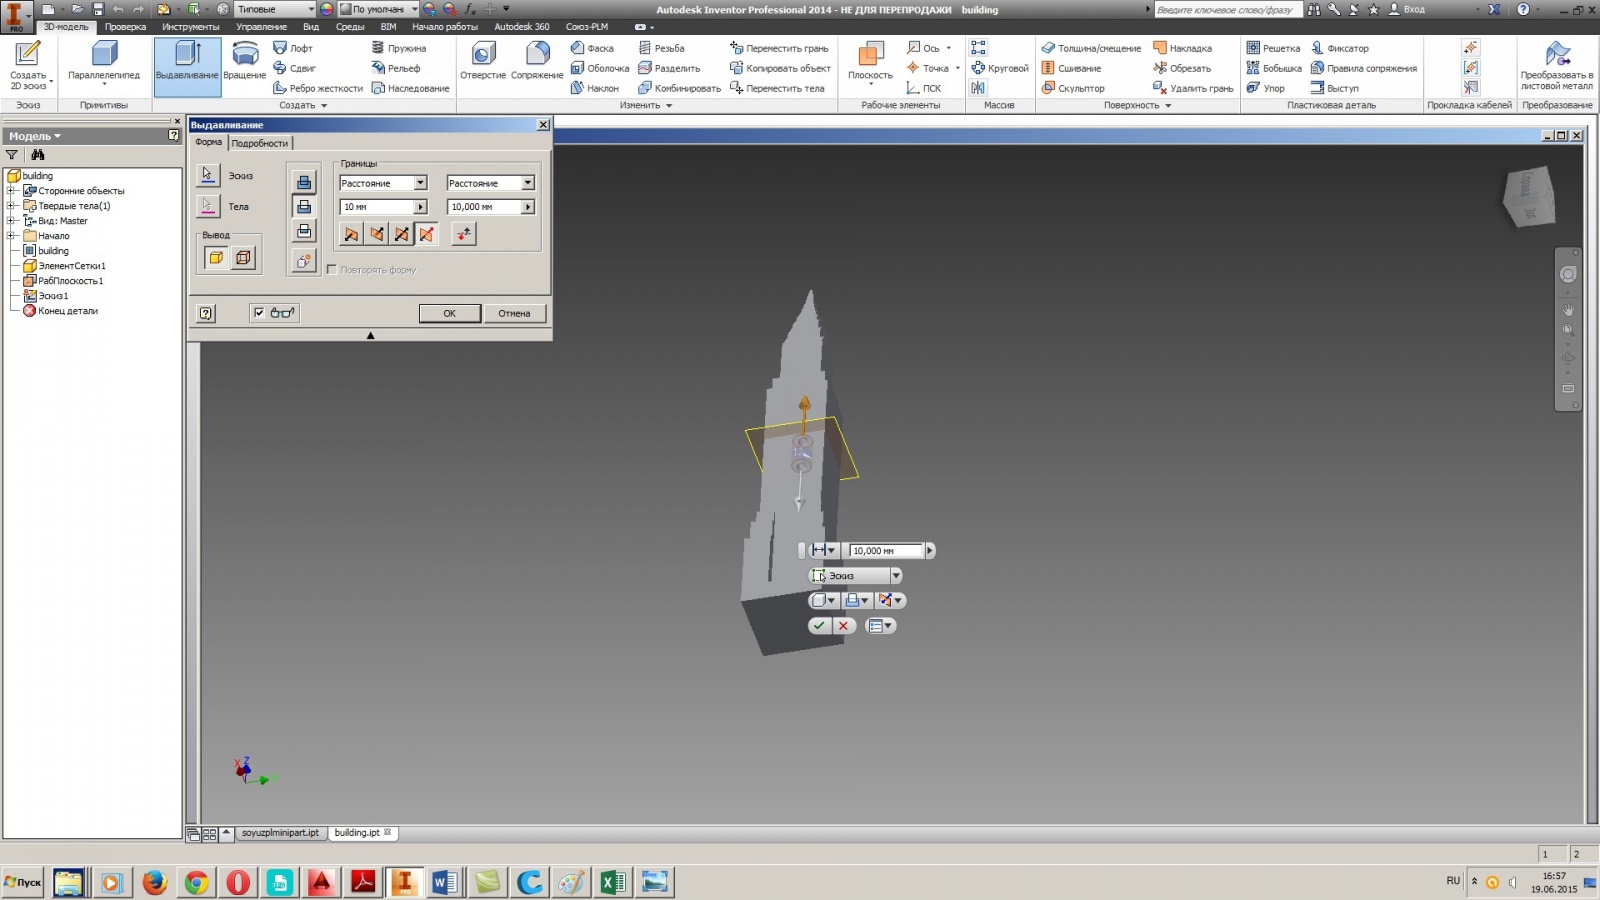Choose the first extrude direction button
This screenshot has width=1600, height=900.
[x=351, y=234]
